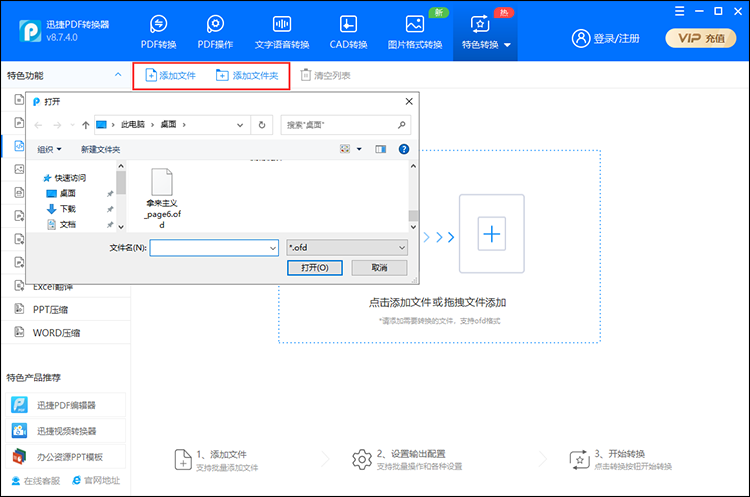Click 桌面 in address path
The height and width of the screenshot is (497, 750).
pyautogui.click(x=168, y=124)
